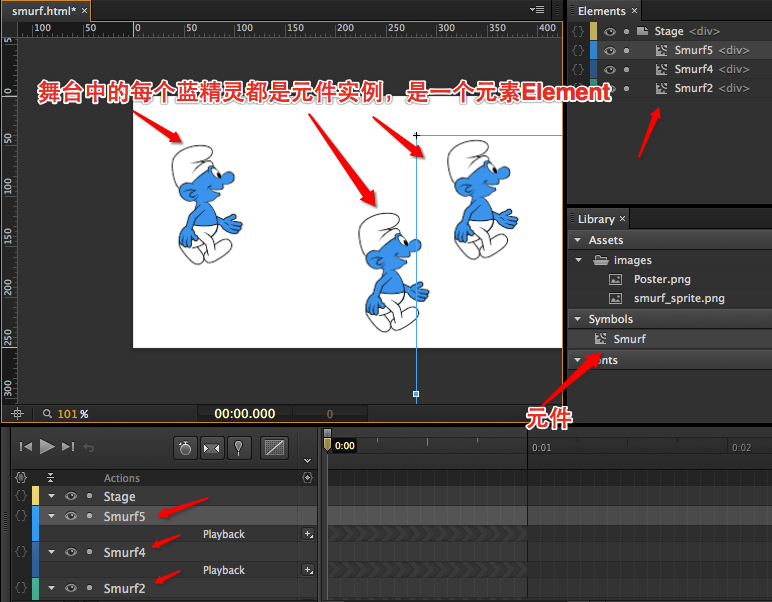Screen dimensions: 772x602
Task: Select Smurf4 in the Elements list
Action: pos(694,69)
